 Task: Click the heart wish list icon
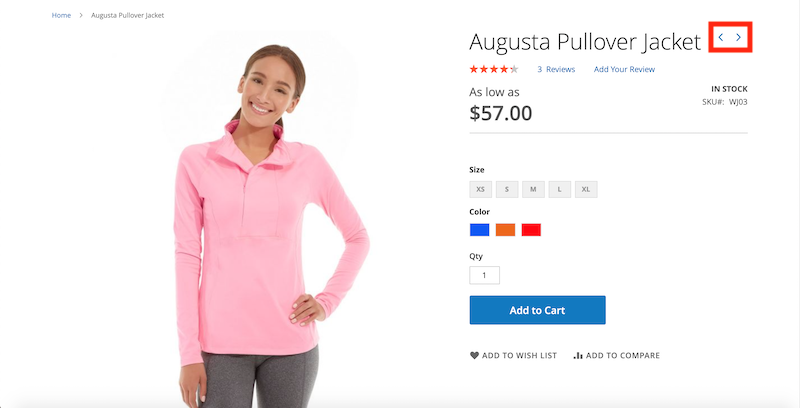tap(474, 355)
